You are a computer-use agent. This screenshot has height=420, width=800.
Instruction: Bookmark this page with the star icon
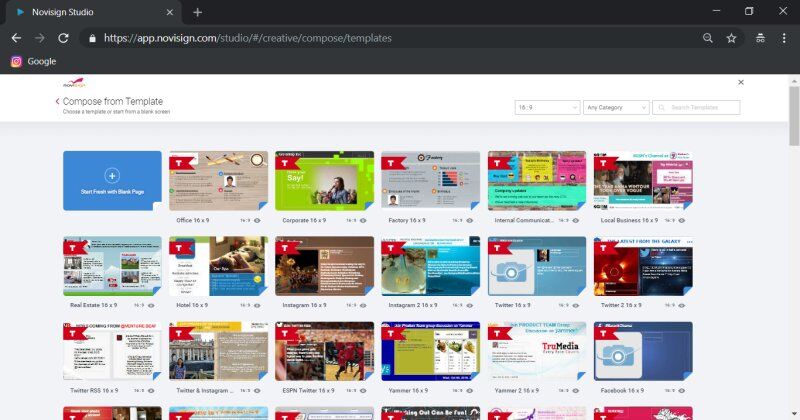coord(732,38)
